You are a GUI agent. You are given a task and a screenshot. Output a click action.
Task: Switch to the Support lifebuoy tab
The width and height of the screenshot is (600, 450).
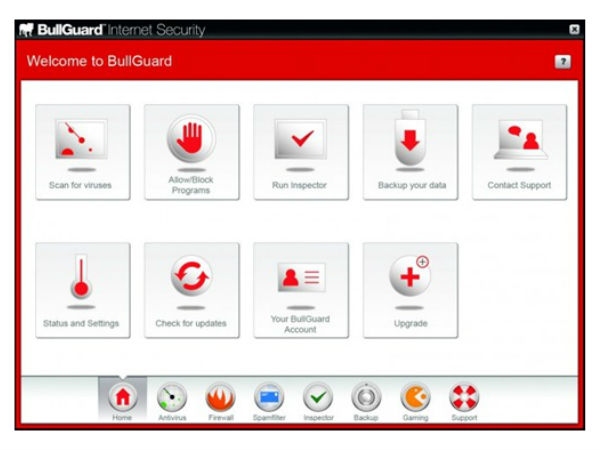(464, 401)
